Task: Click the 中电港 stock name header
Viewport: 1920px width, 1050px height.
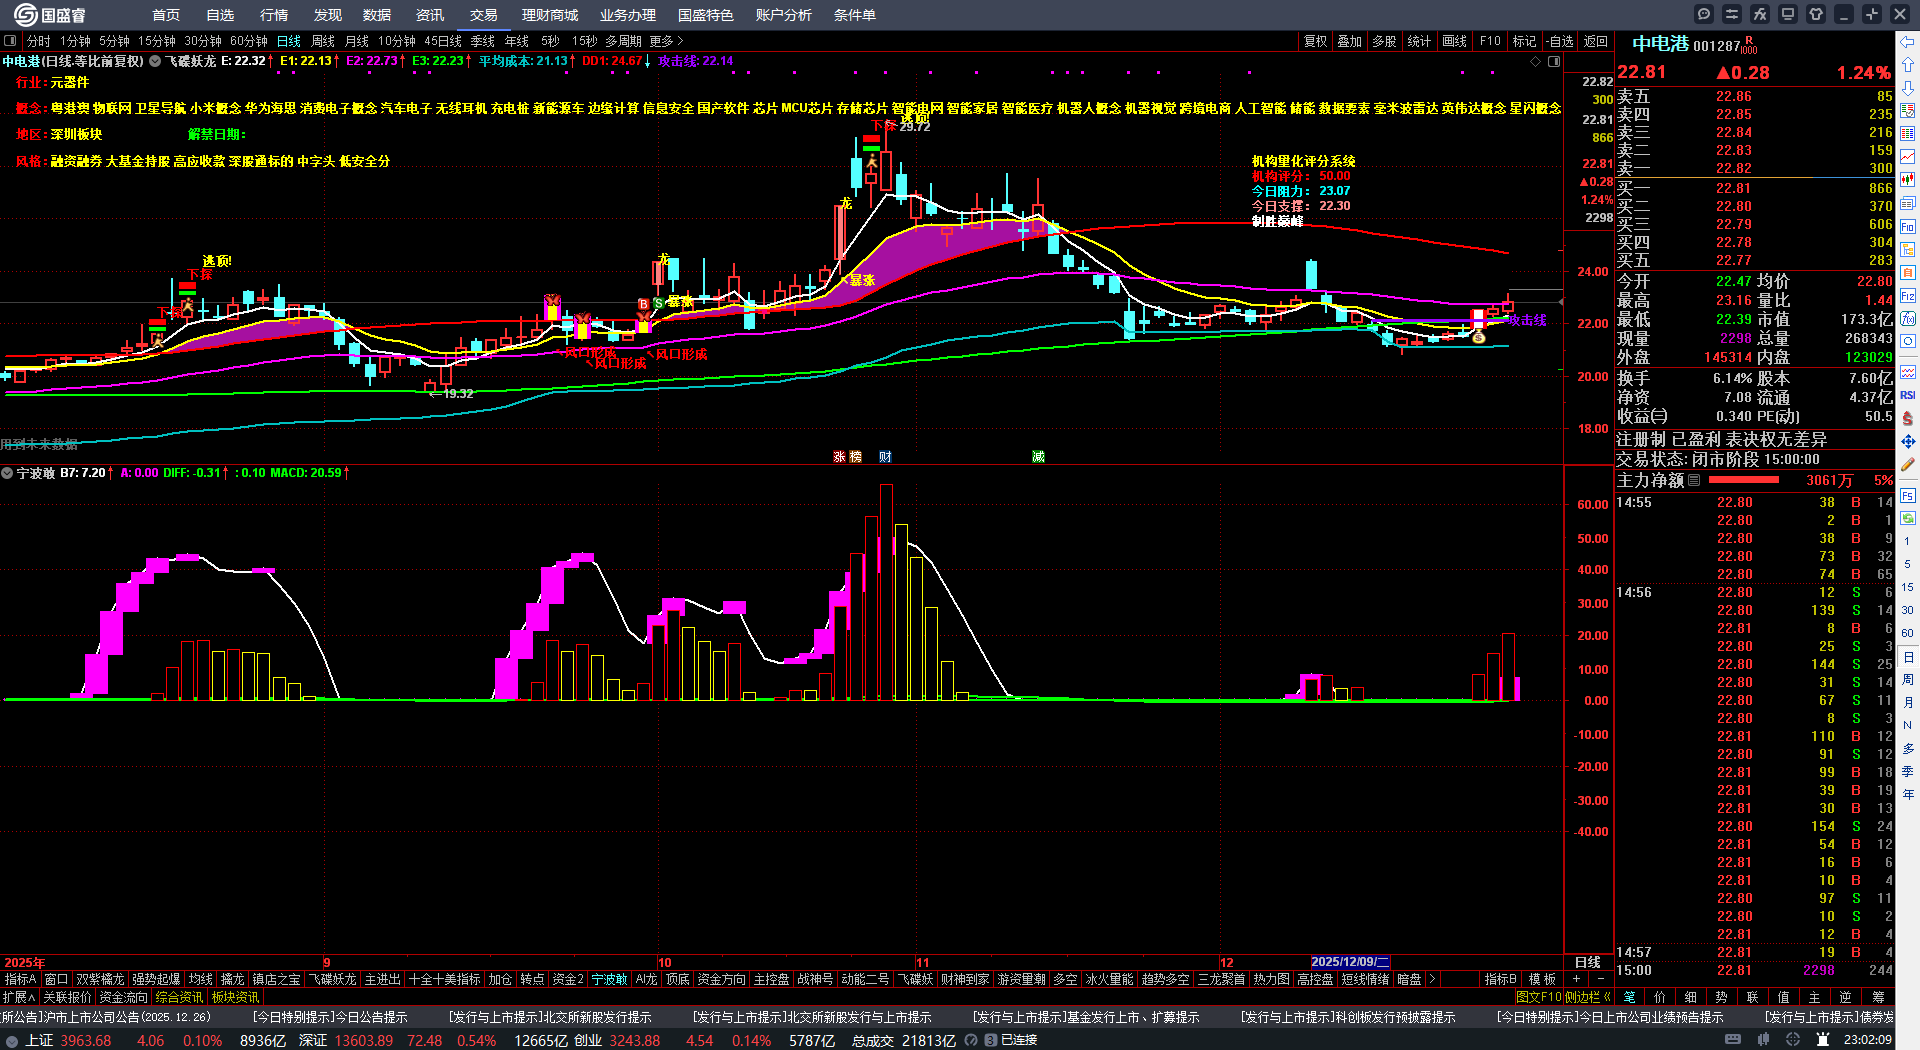Action: (1660, 44)
